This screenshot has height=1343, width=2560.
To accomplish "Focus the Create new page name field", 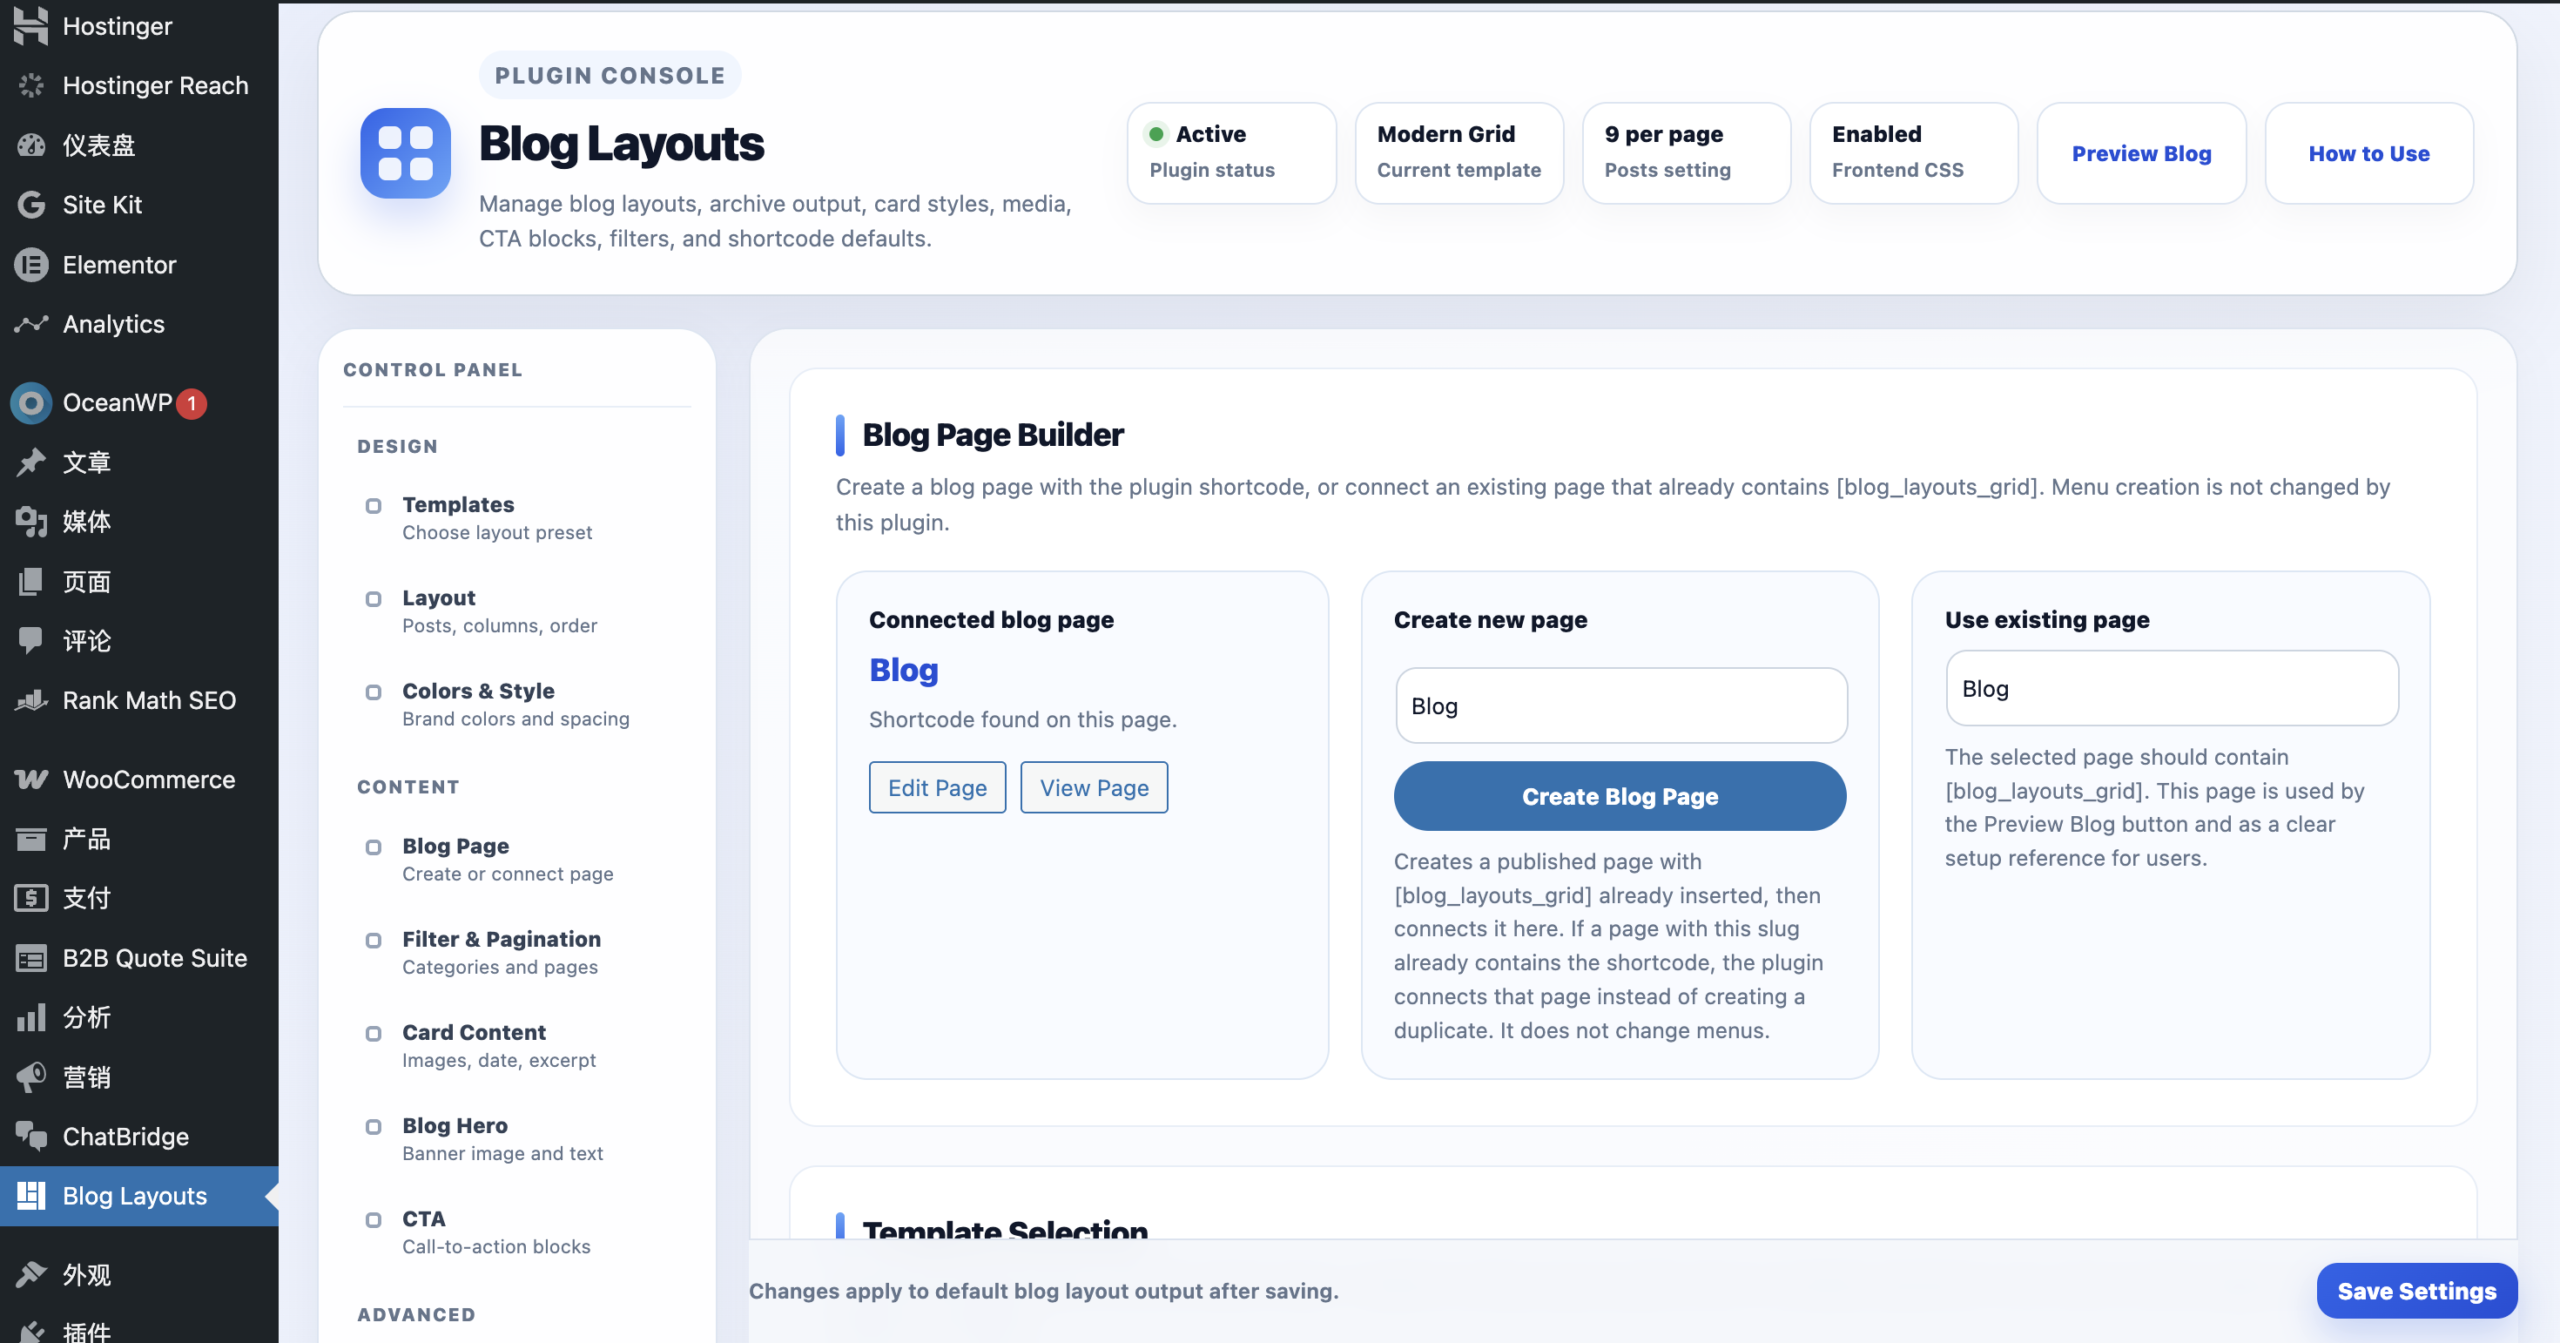I will 1621,705.
